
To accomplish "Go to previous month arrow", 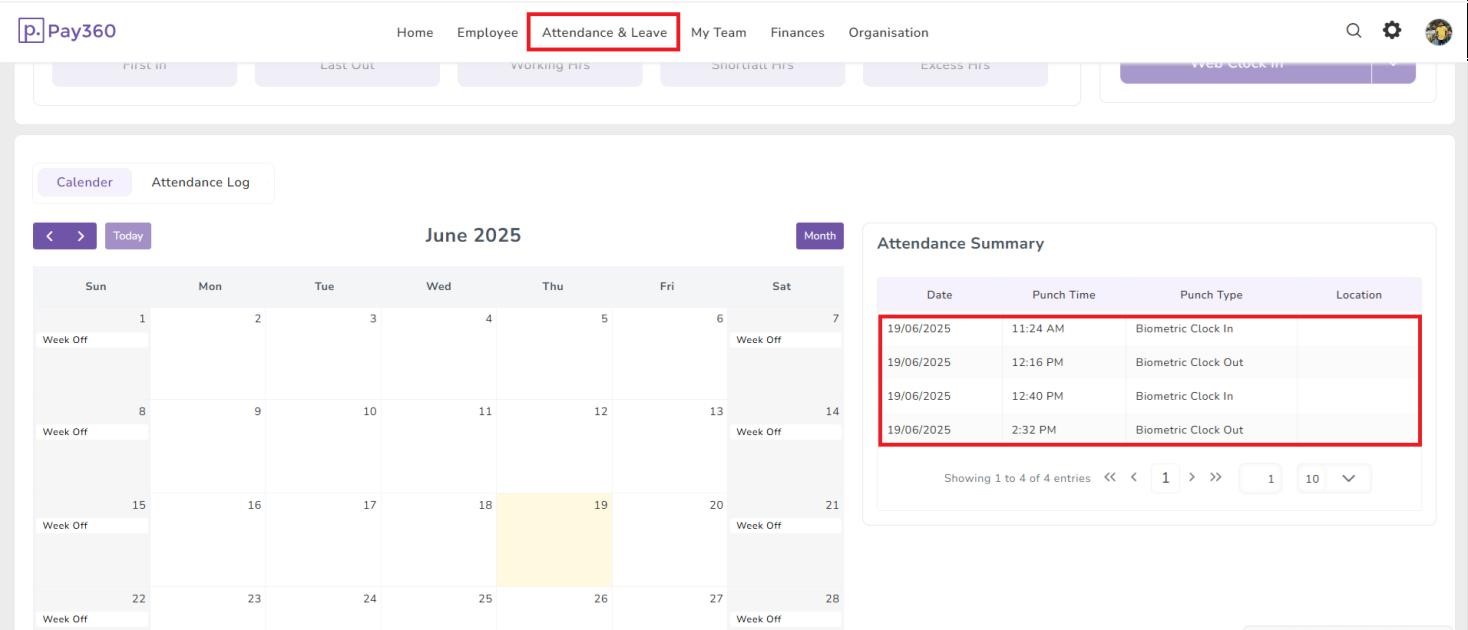I will (50, 236).
